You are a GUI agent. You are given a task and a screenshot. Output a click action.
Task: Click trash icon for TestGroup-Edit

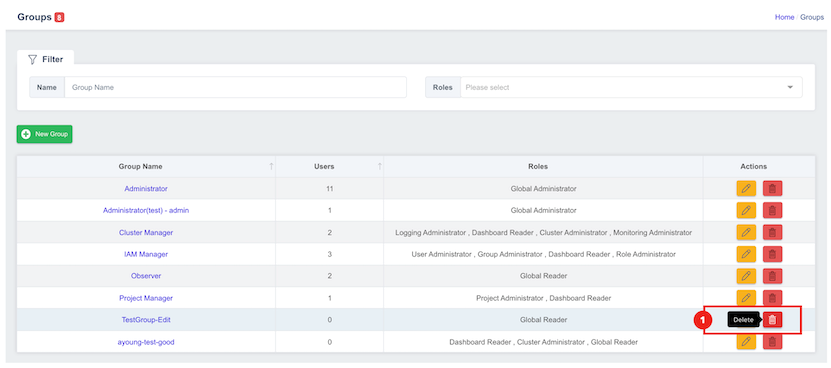click(772, 320)
